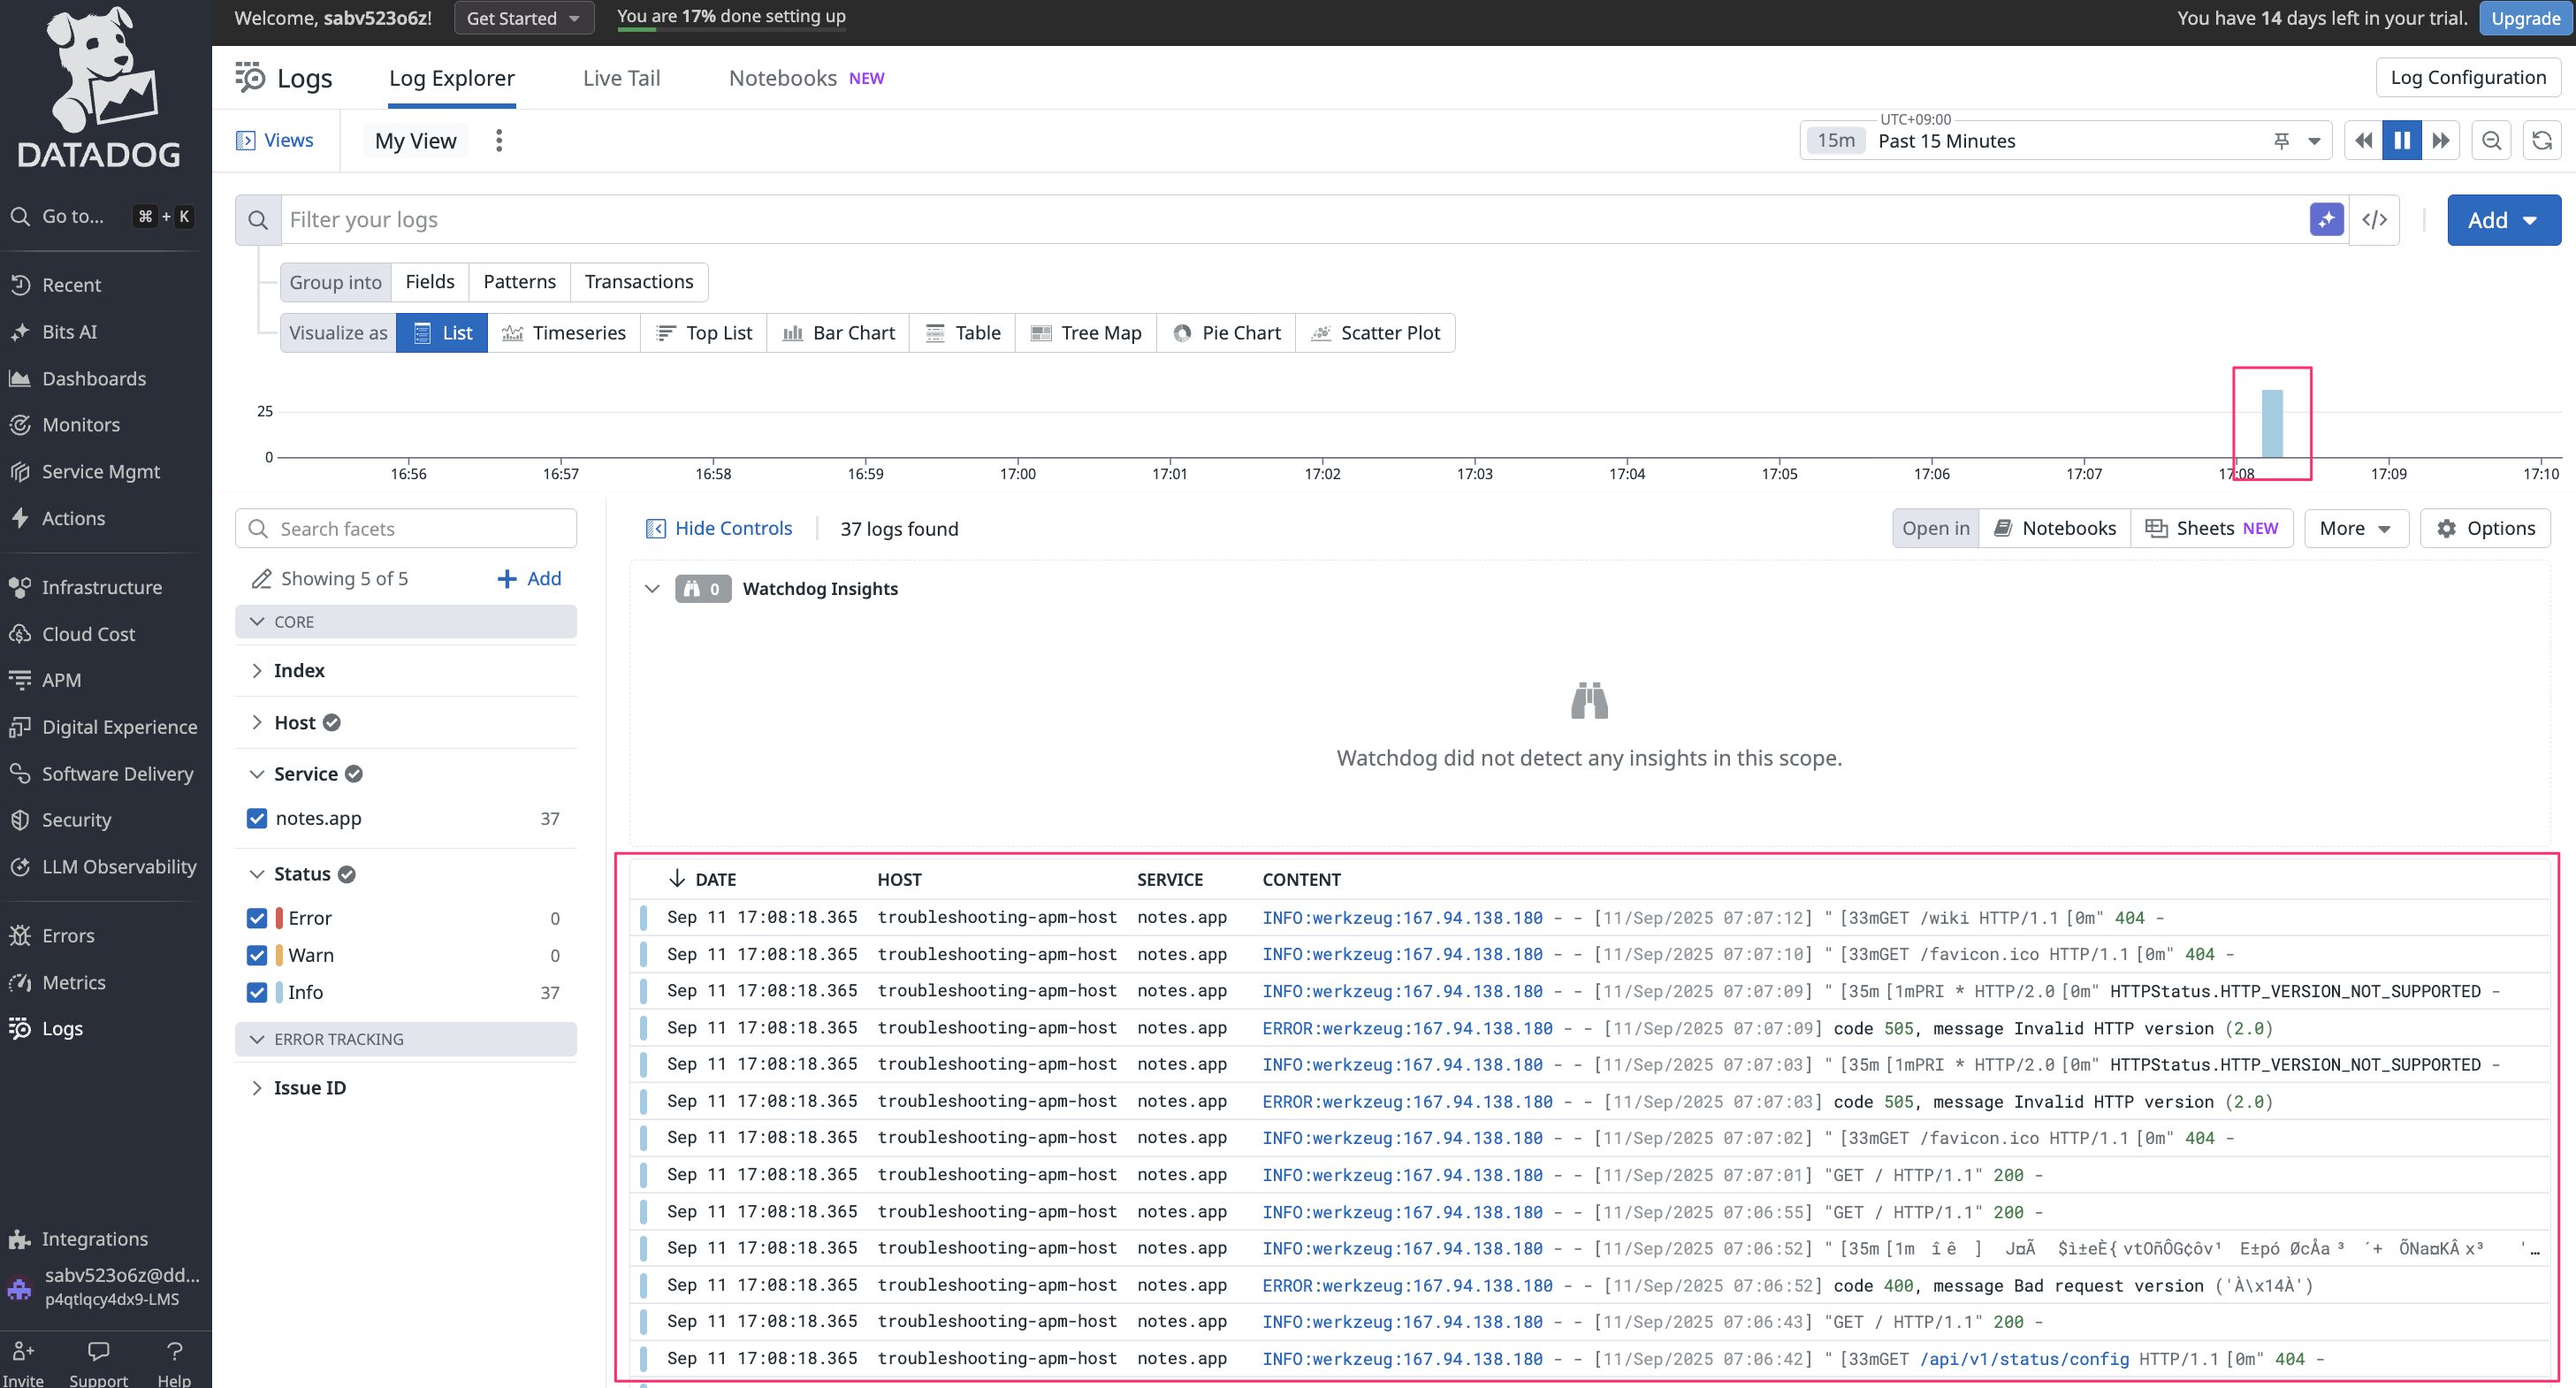Click the zoom out time range icon
Screen dimensions: 2576x1388
click(x=2491, y=140)
